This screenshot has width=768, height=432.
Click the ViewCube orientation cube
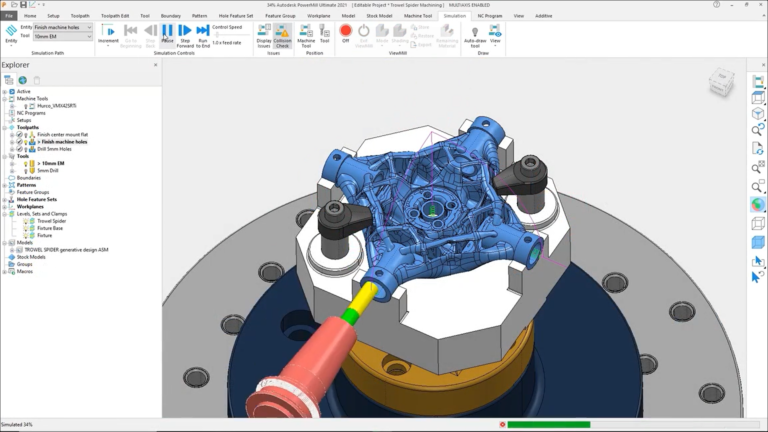(721, 82)
